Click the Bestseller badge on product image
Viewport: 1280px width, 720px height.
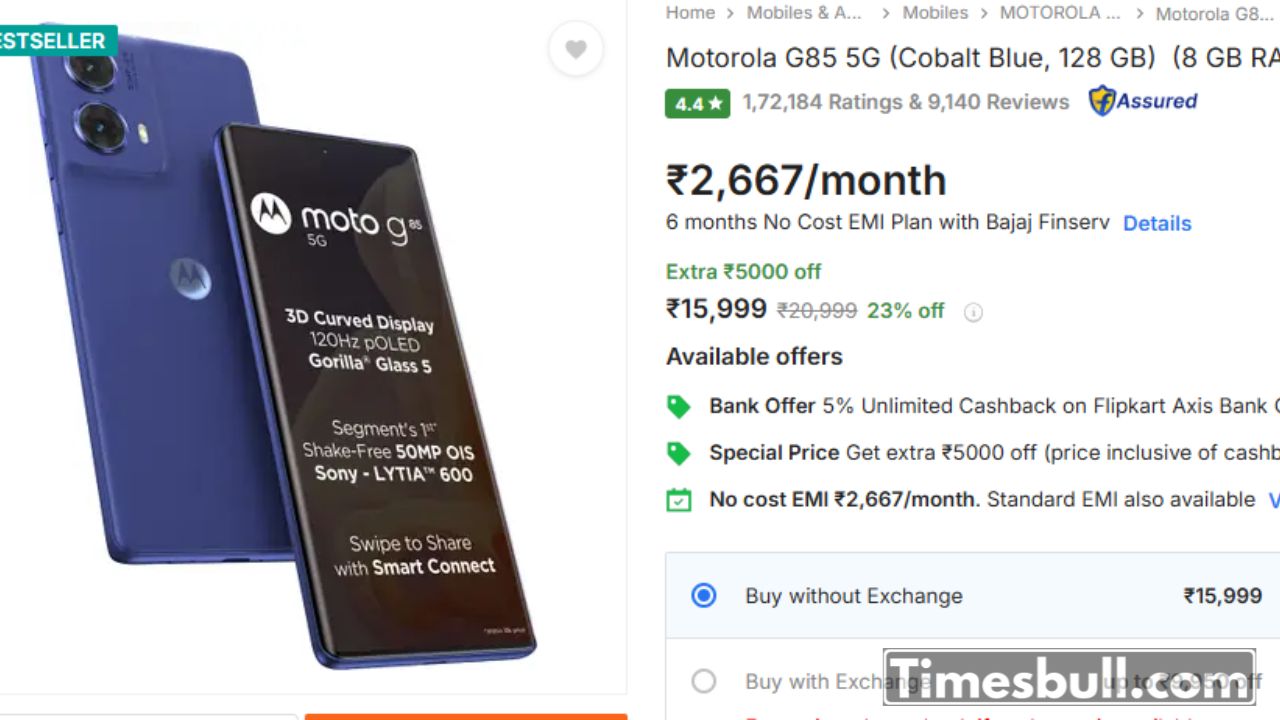point(55,41)
